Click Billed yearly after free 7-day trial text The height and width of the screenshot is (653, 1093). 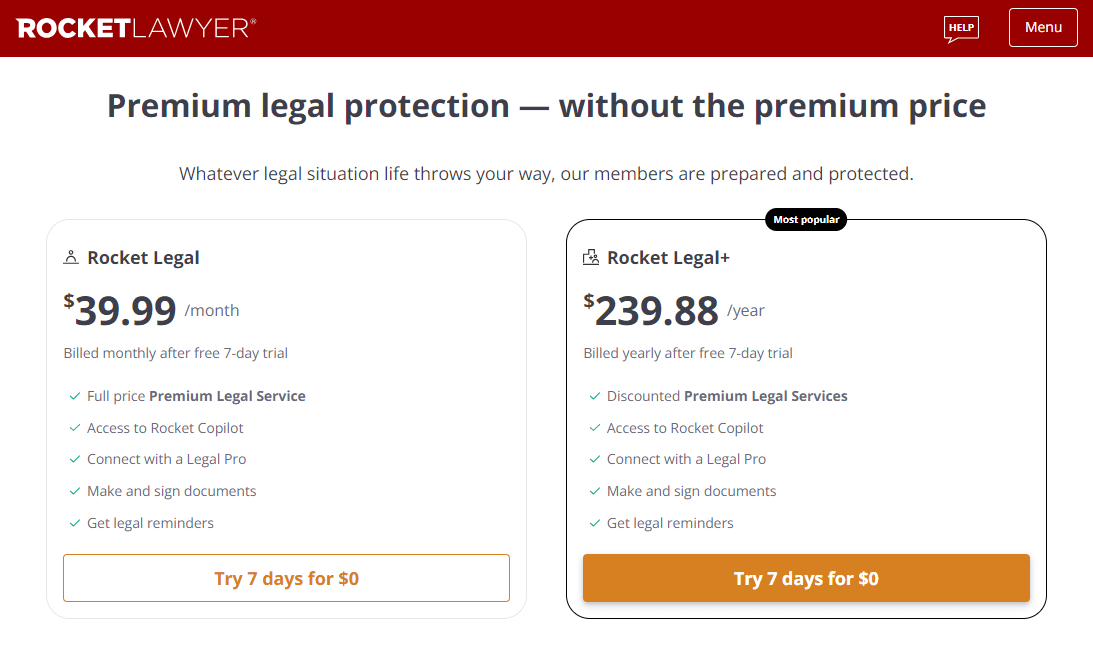[x=688, y=353]
